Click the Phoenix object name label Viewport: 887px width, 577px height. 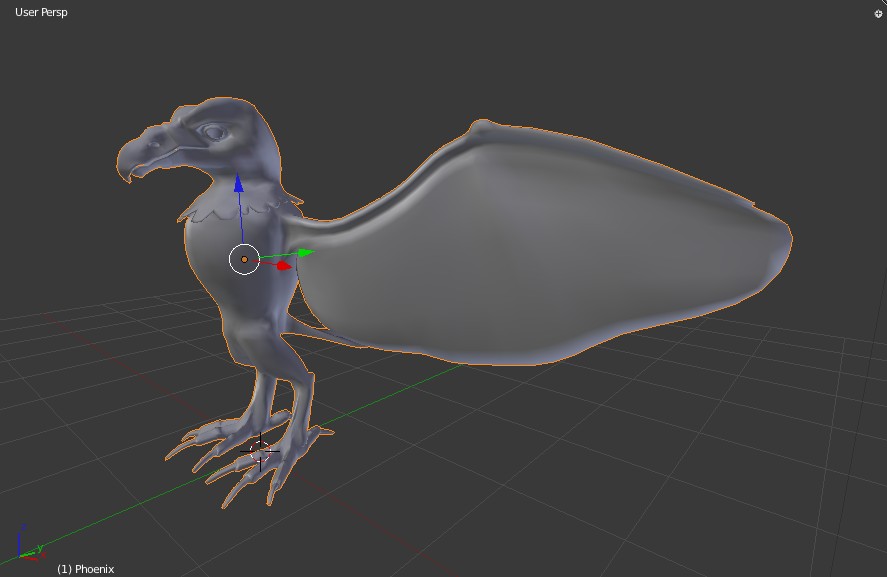[88, 568]
